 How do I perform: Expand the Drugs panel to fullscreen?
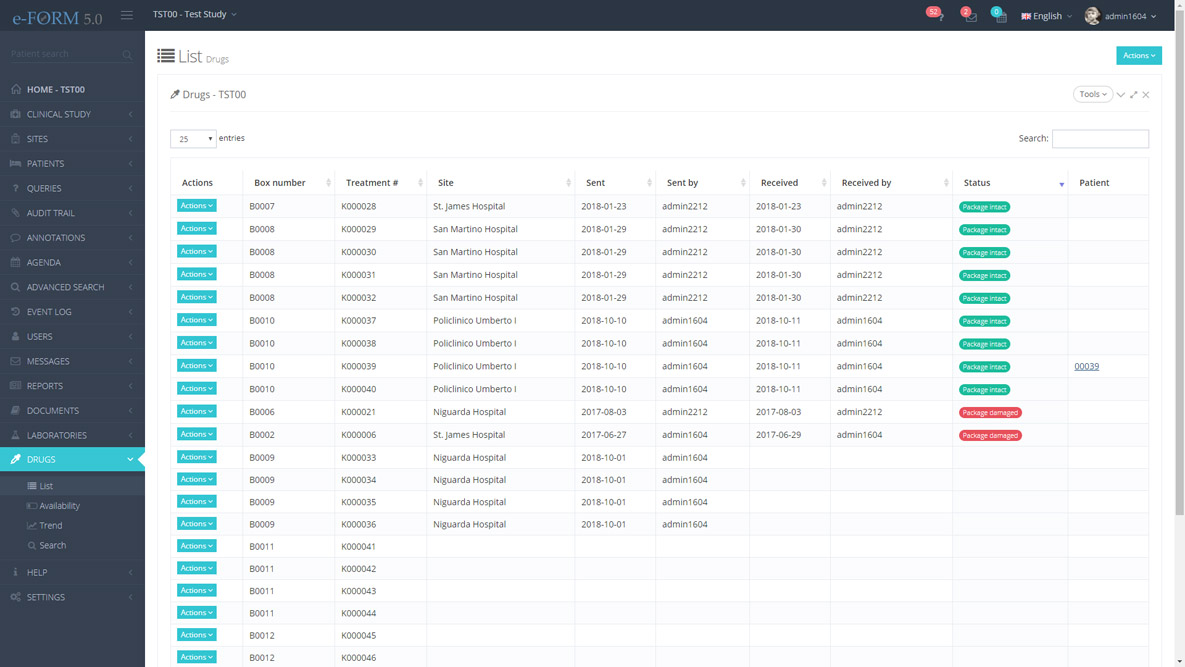click(1134, 95)
